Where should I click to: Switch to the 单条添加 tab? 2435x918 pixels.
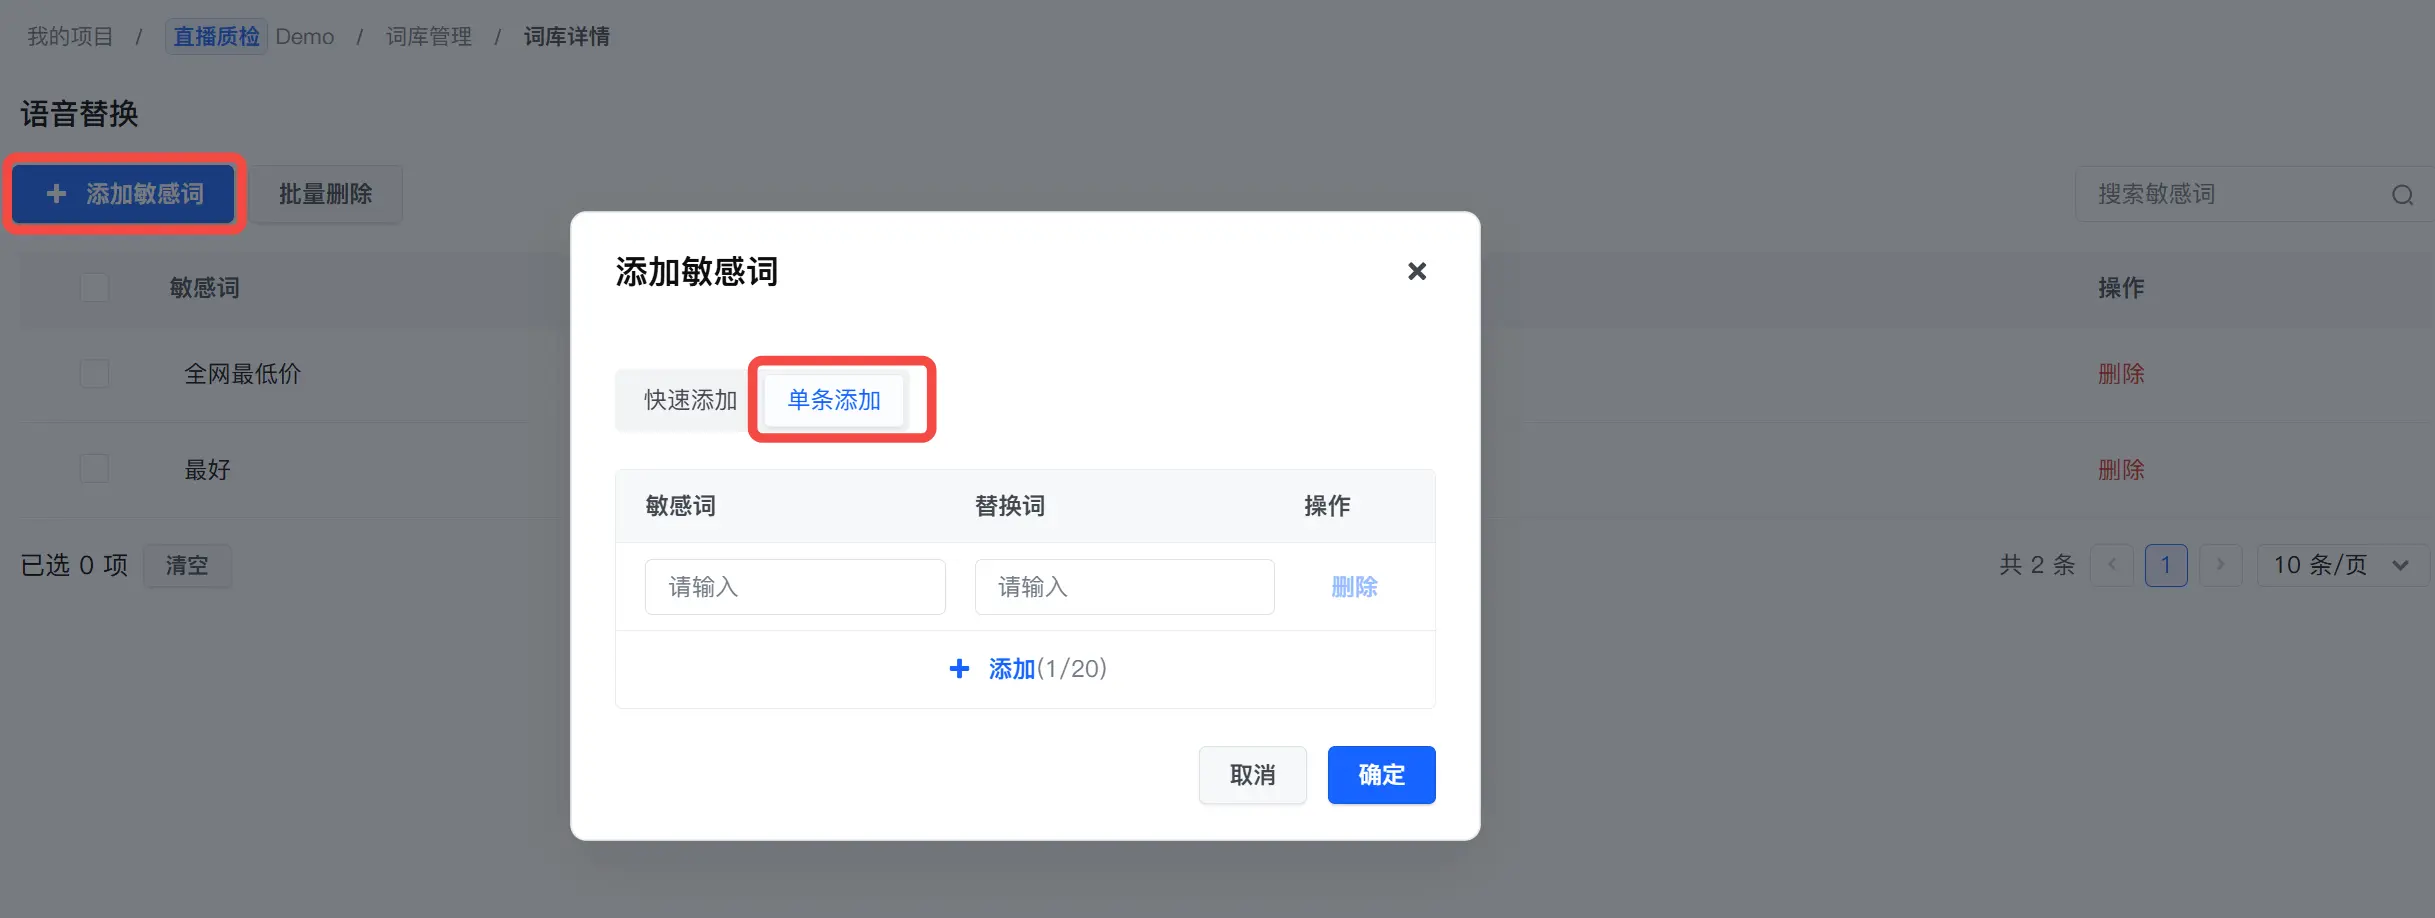click(834, 400)
